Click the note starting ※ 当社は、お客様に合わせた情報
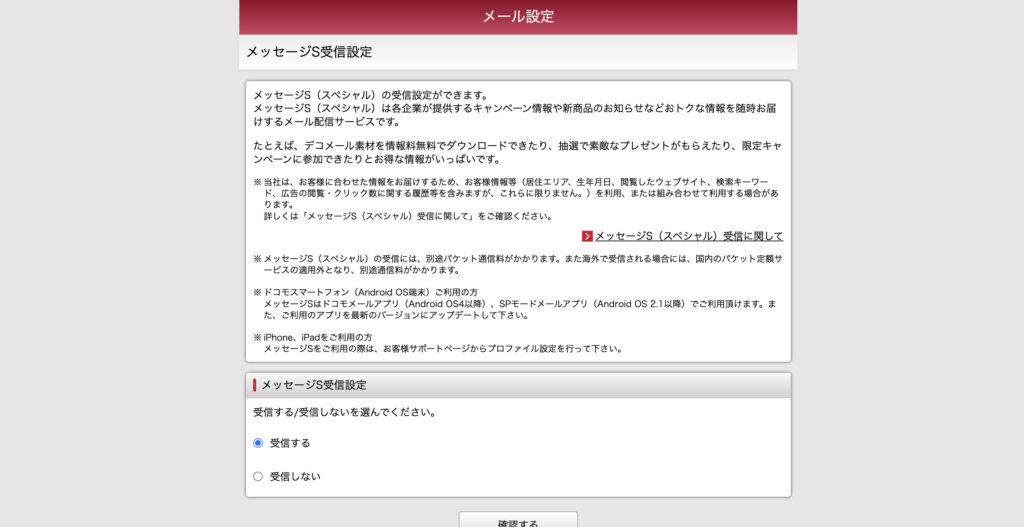 [518, 199]
